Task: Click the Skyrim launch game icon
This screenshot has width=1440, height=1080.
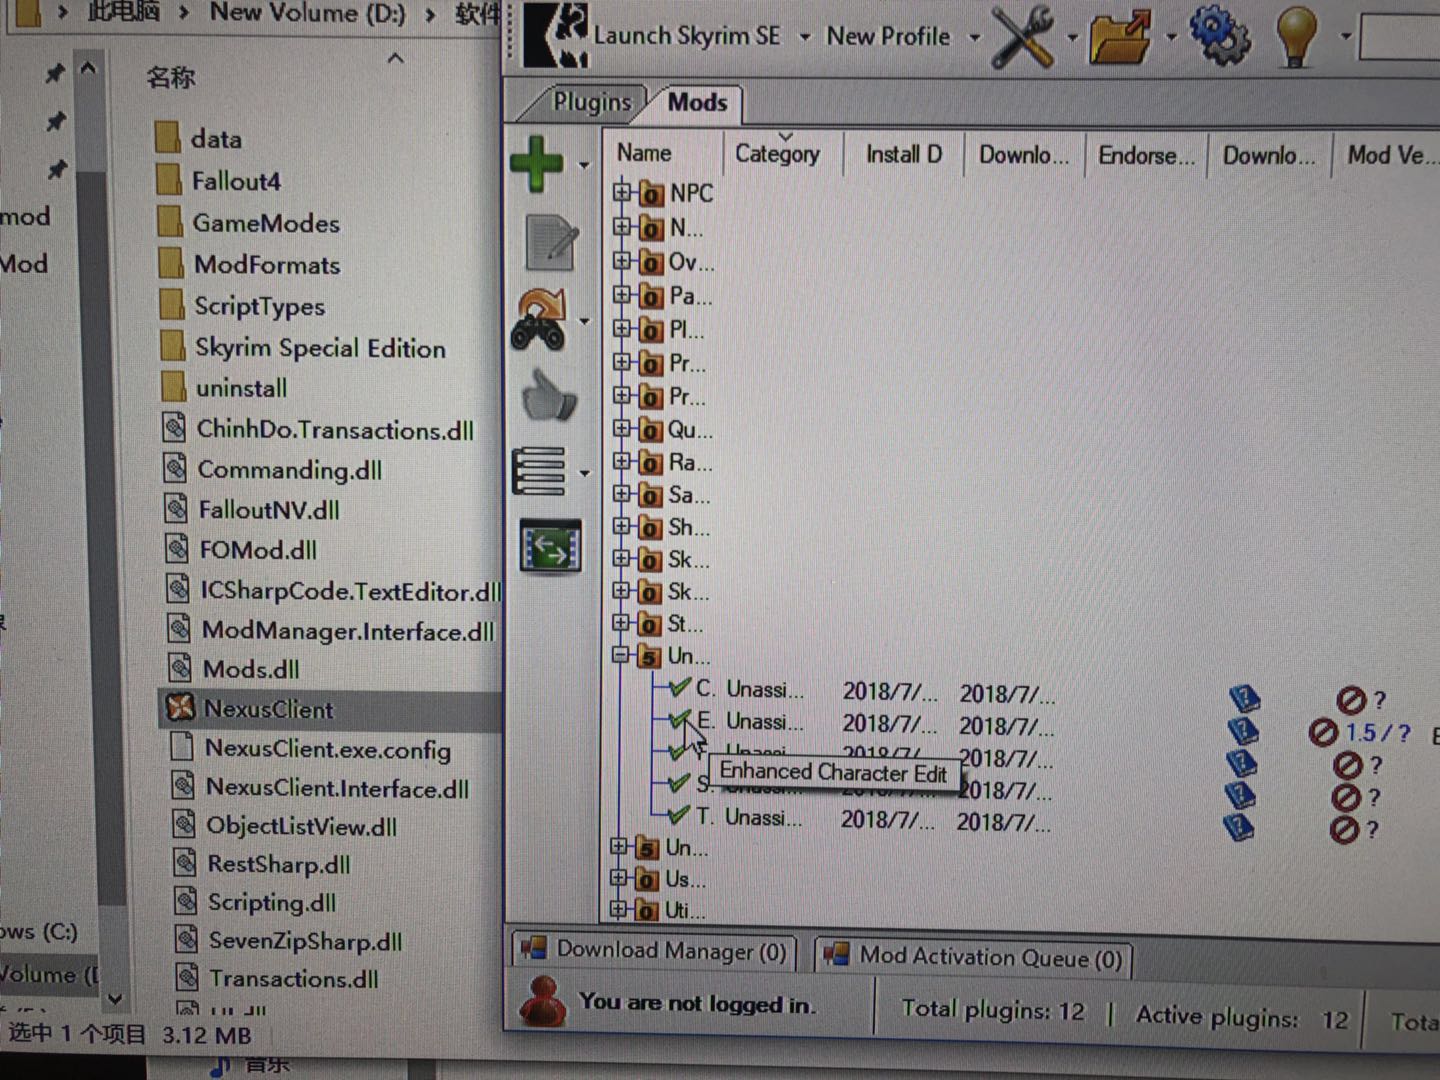Action: click(556, 35)
